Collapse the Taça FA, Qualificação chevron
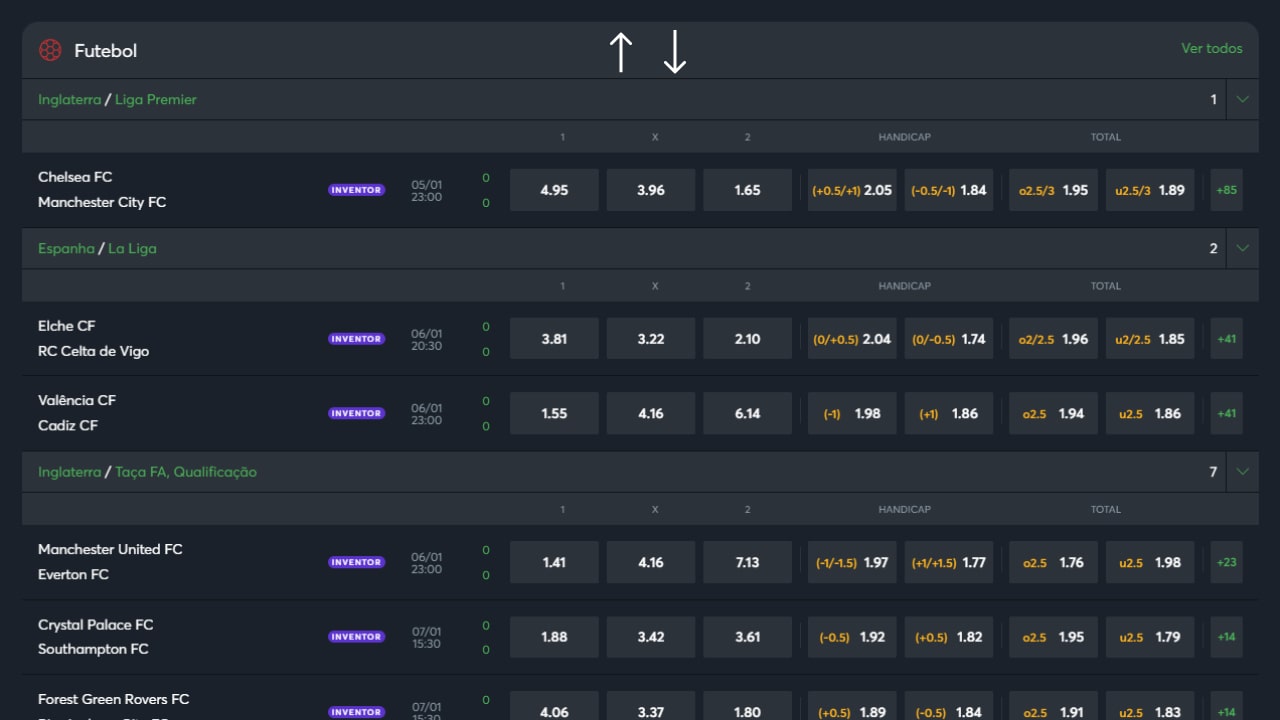 (x=1243, y=471)
